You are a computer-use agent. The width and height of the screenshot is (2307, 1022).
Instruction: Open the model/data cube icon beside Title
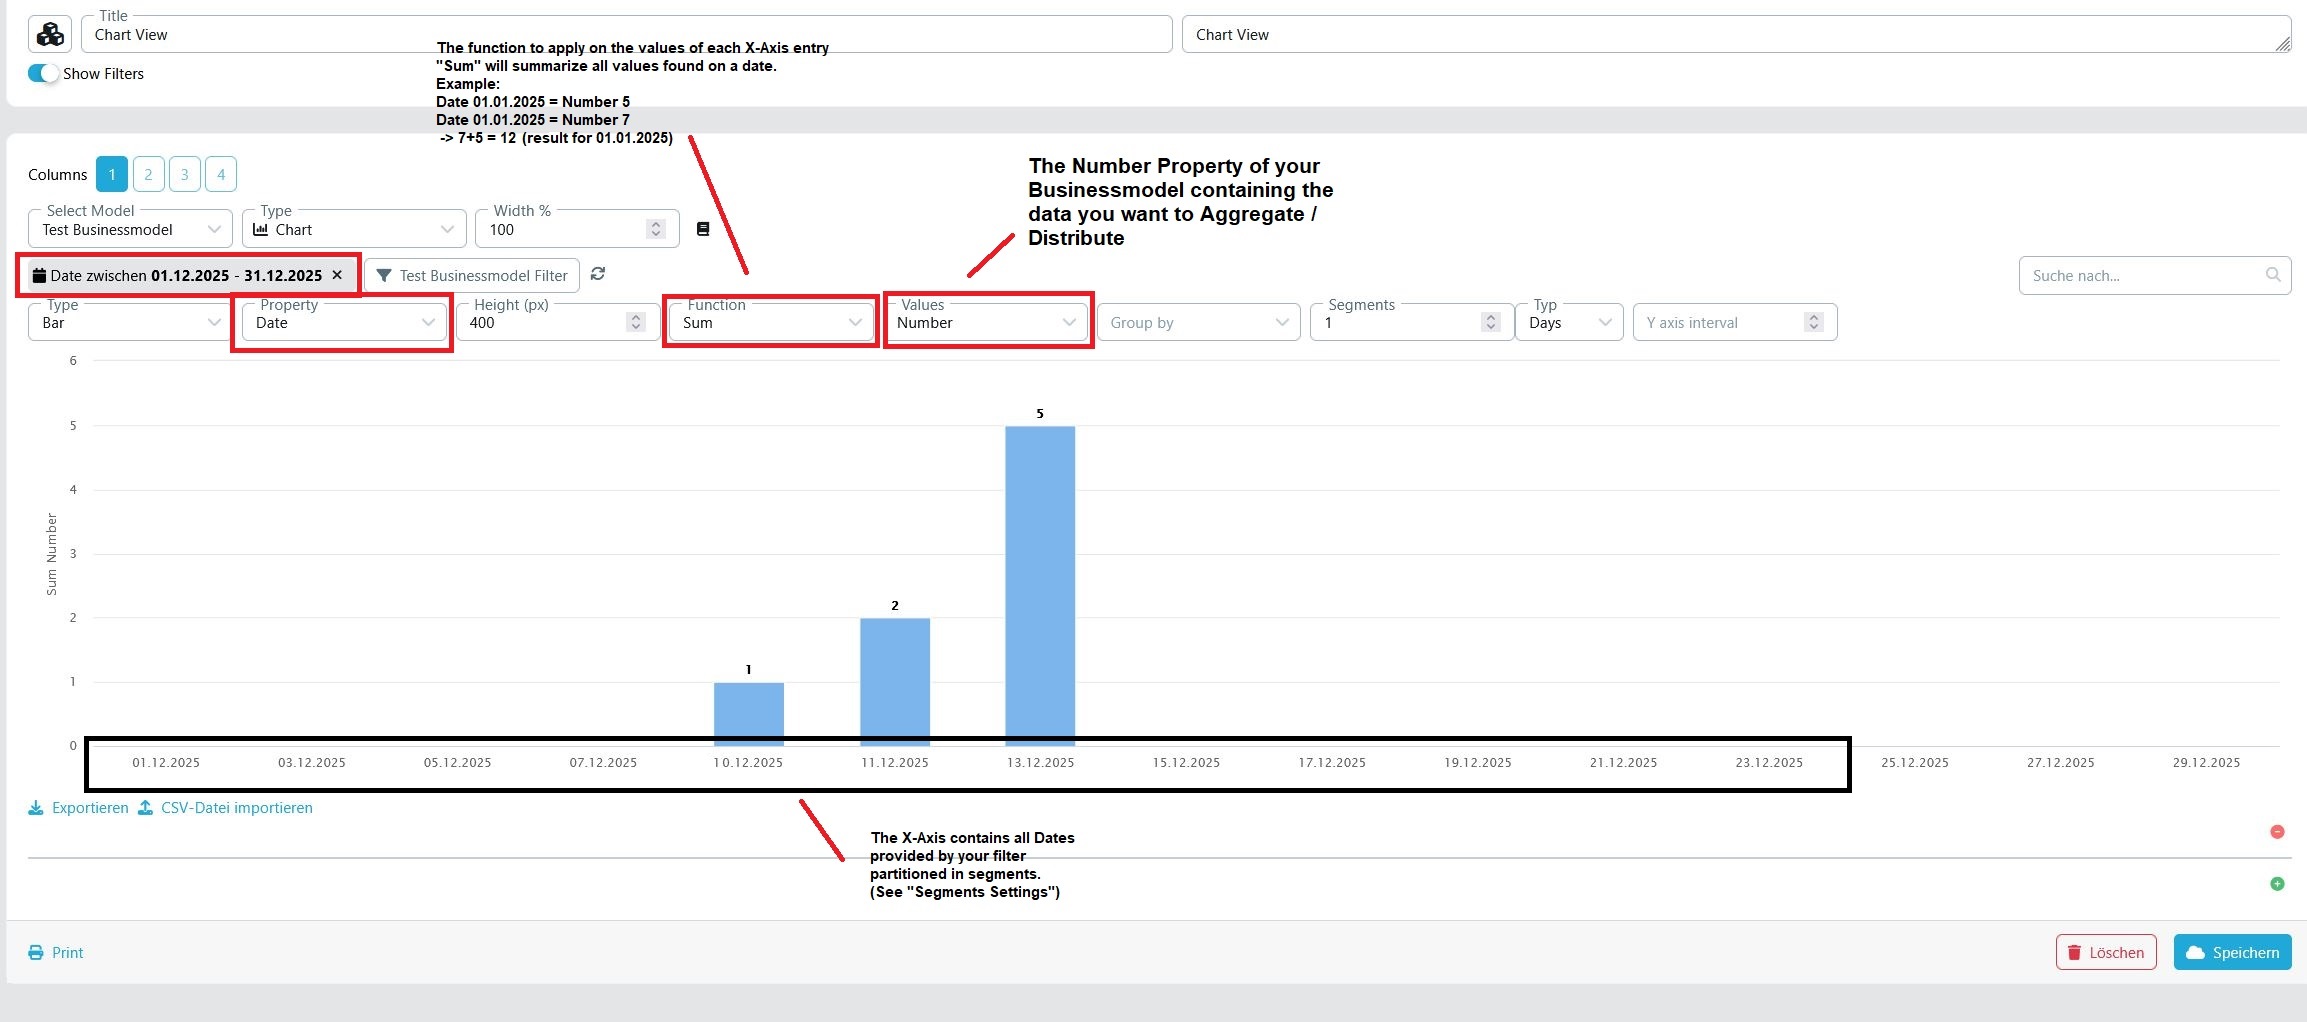coord(48,33)
